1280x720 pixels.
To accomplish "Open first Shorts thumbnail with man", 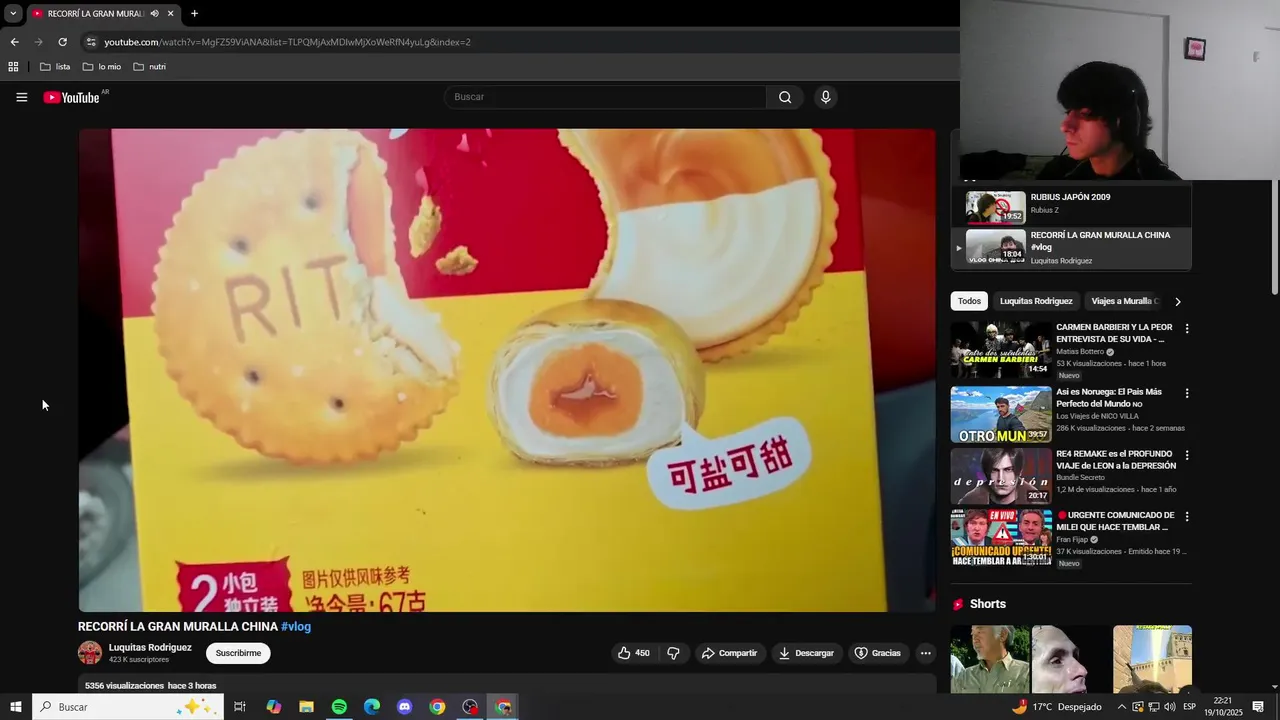I will (x=990, y=659).
